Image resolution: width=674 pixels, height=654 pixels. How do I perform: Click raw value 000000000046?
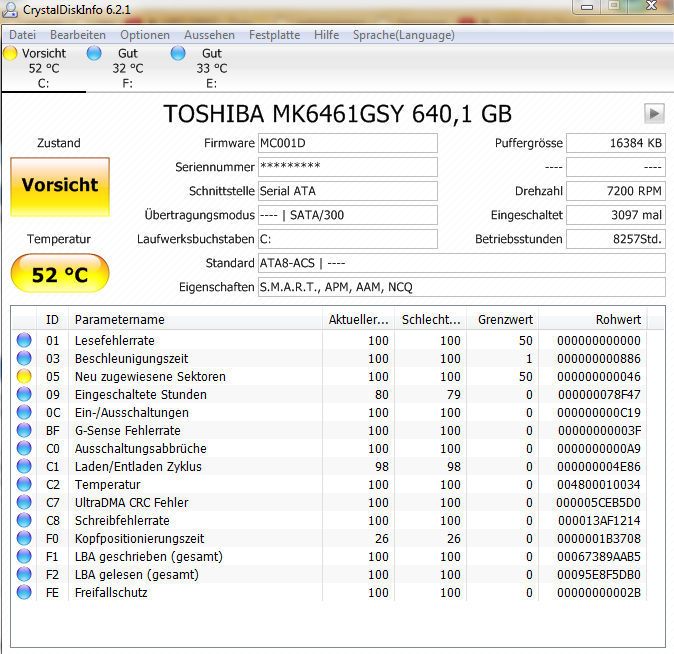(599, 377)
